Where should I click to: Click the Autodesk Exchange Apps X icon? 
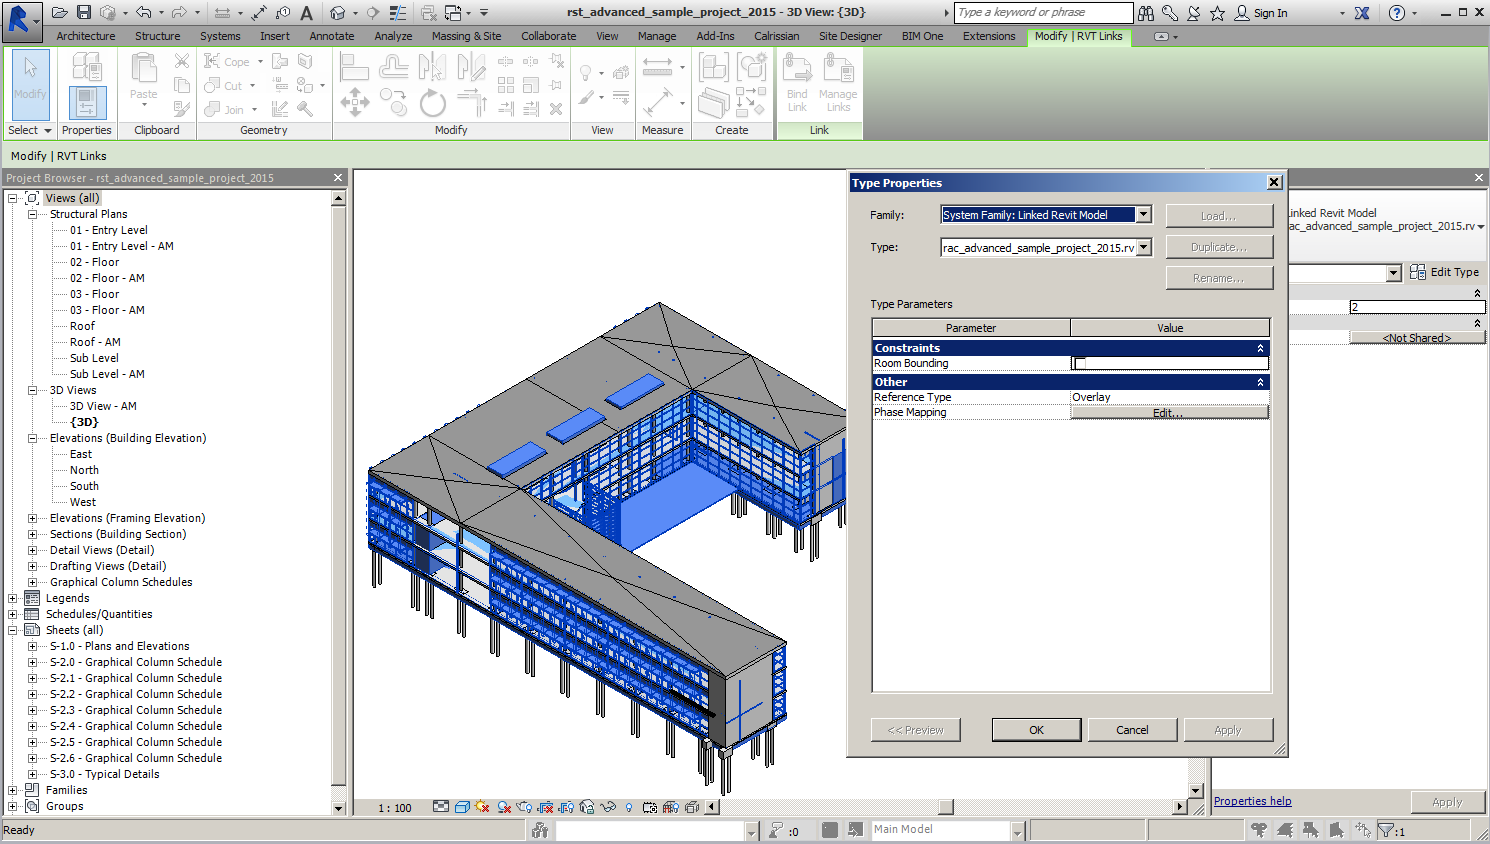click(x=1362, y=13)
